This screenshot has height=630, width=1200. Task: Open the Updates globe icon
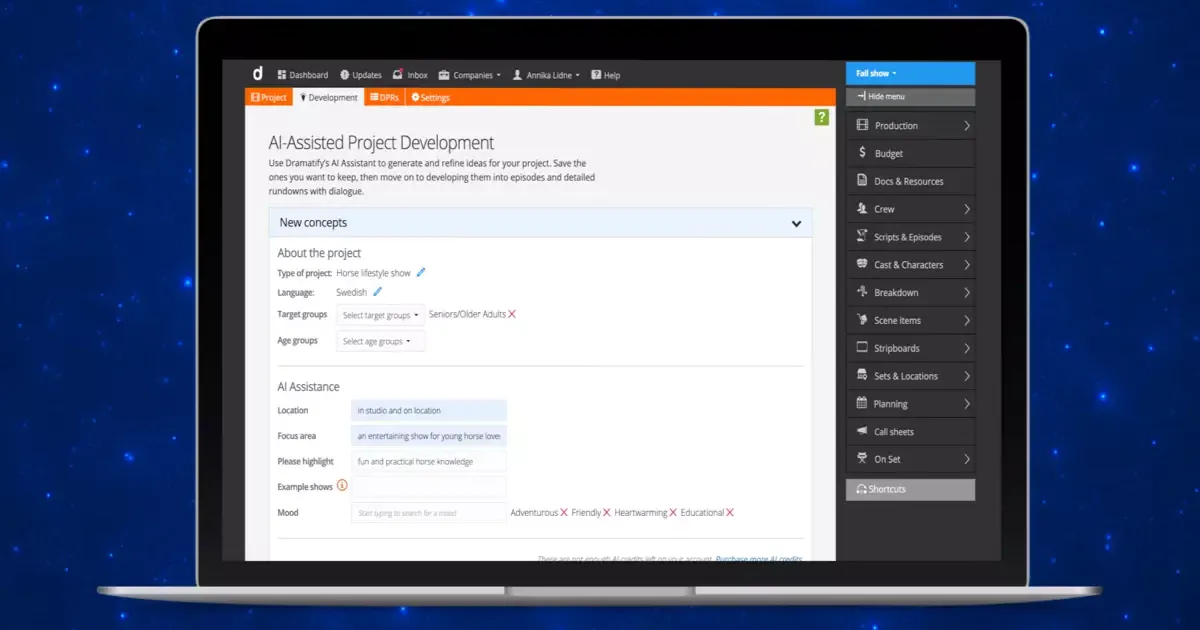point(345,75)
